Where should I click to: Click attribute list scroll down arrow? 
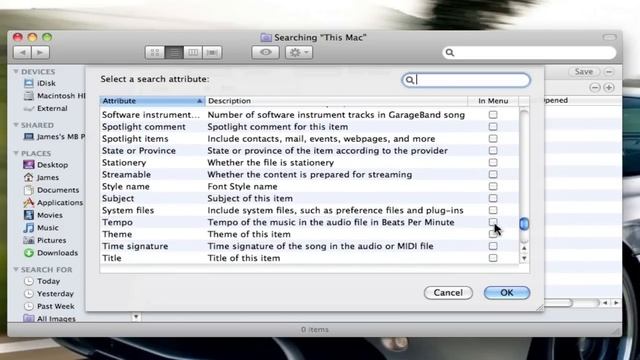click(x=524, y=258)
